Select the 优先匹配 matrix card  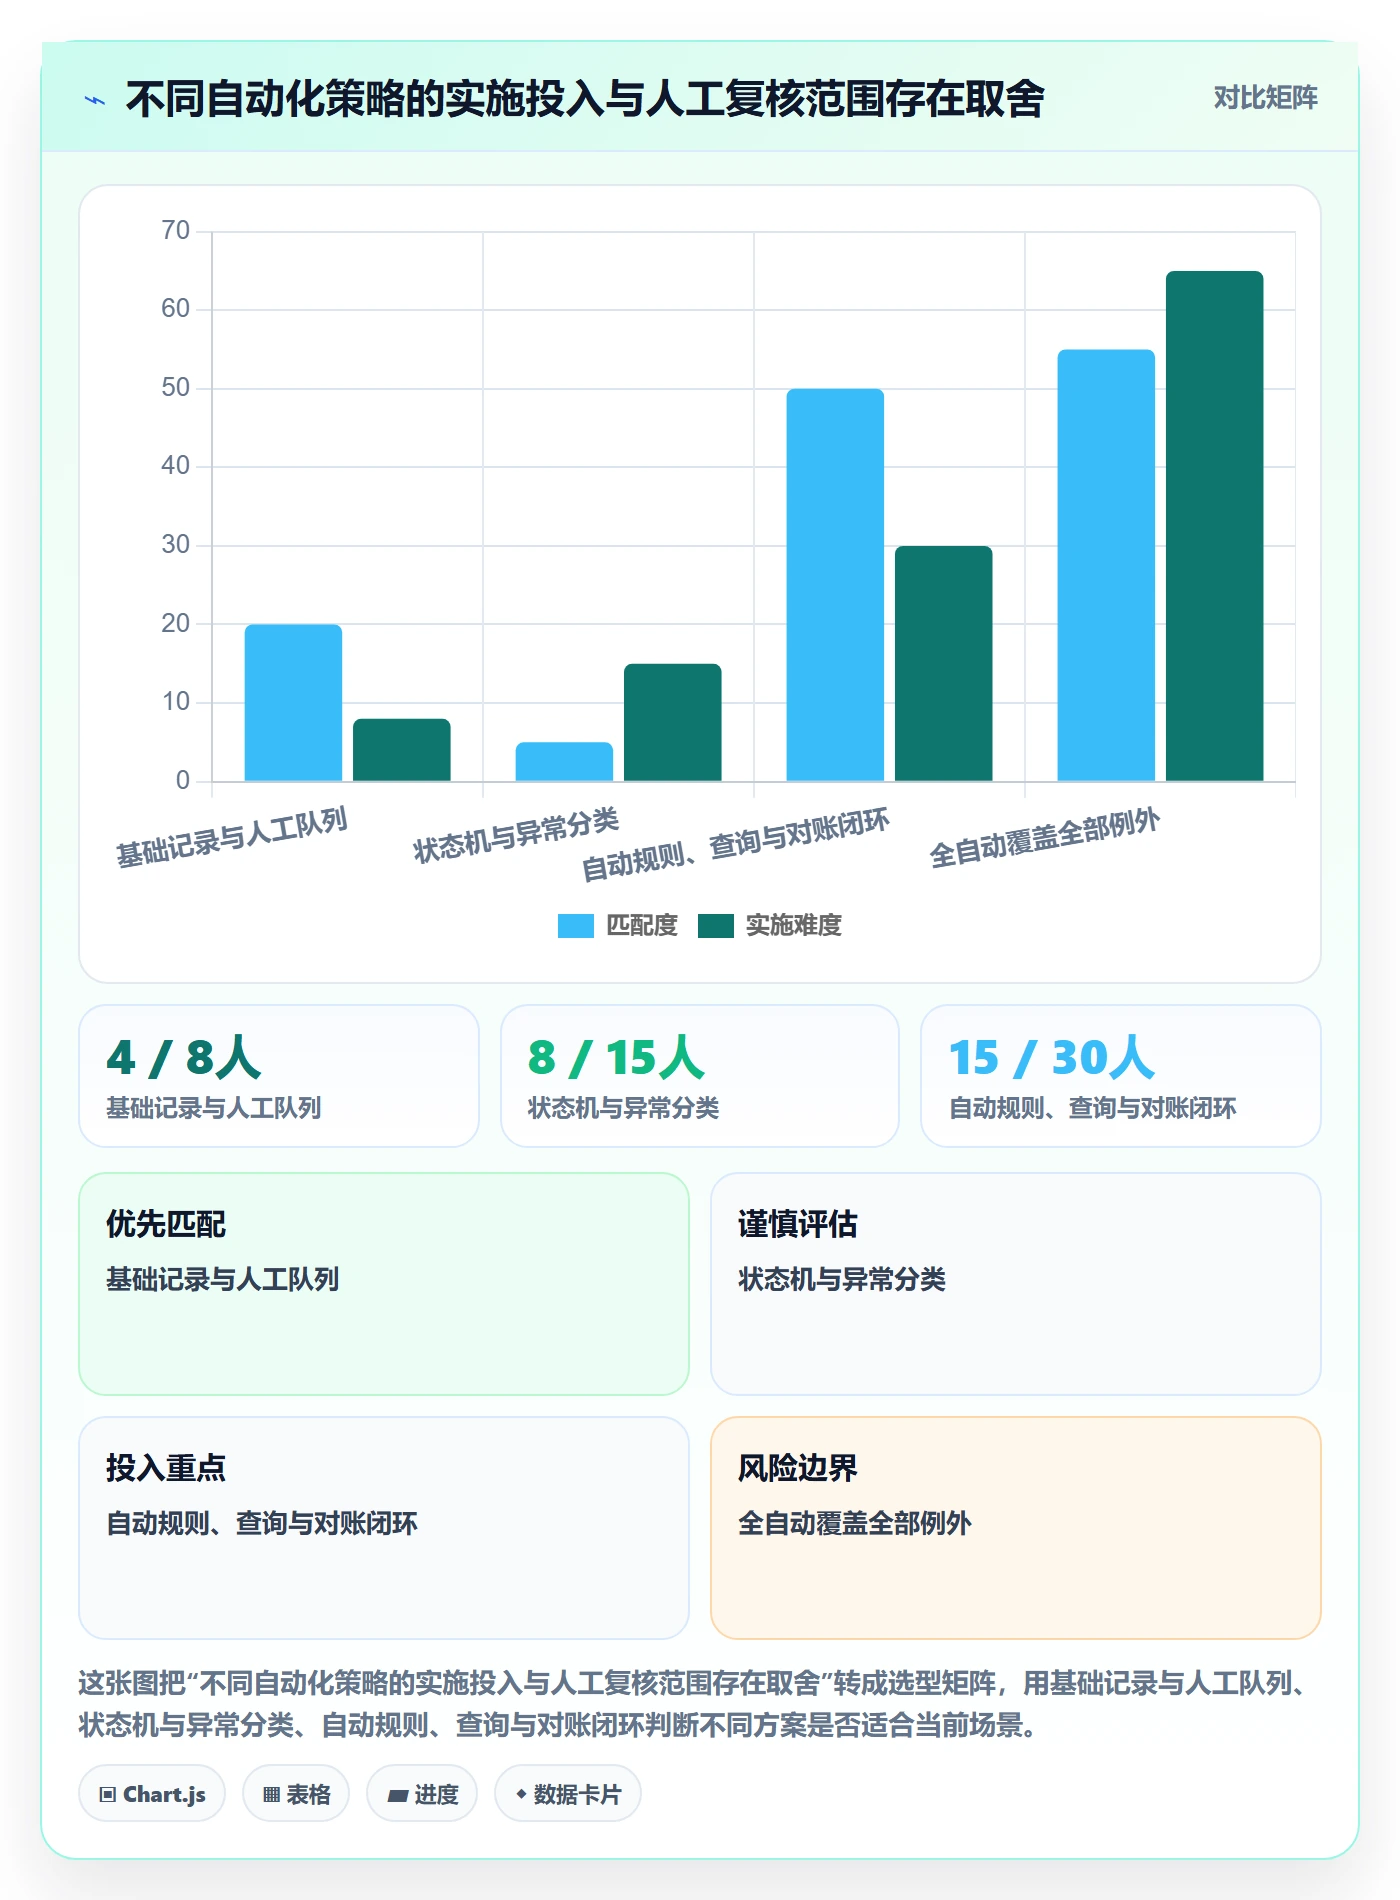384,1284
